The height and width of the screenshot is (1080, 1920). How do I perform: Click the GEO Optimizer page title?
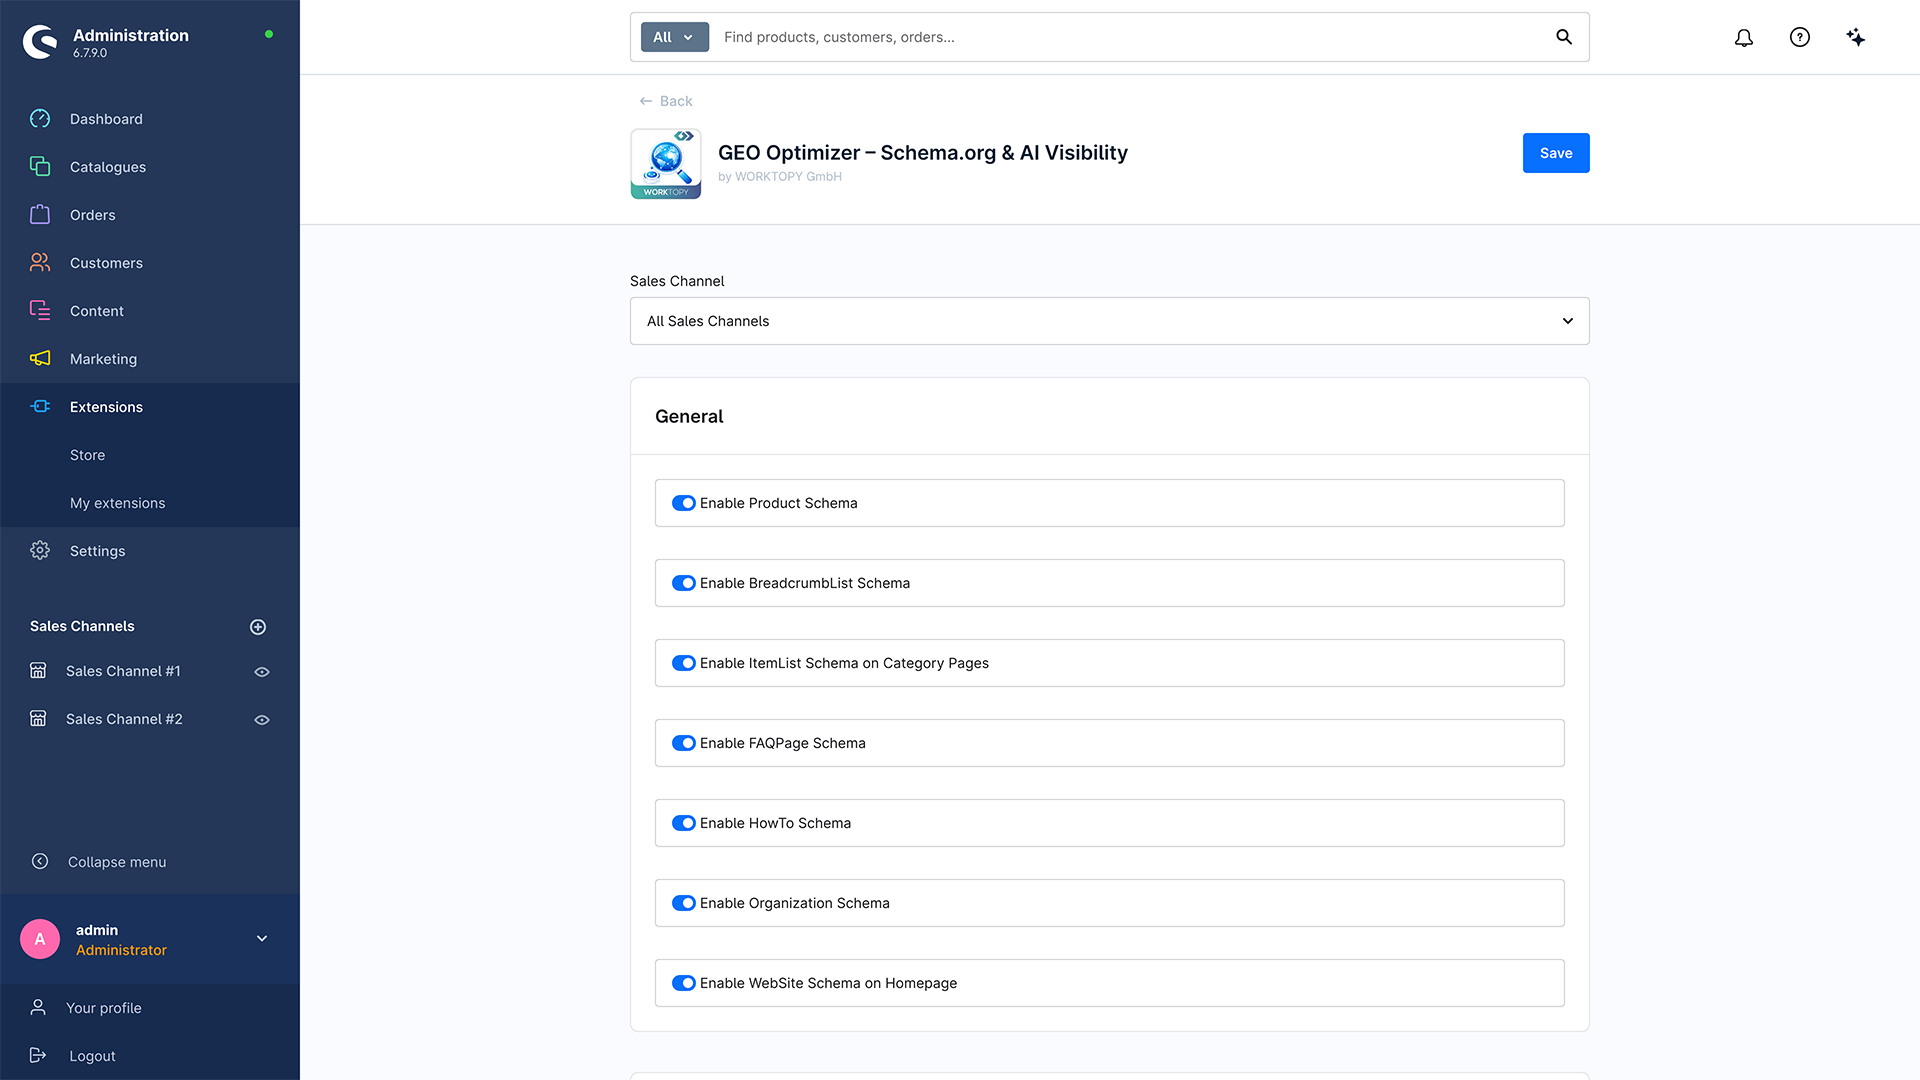[923, 153]
